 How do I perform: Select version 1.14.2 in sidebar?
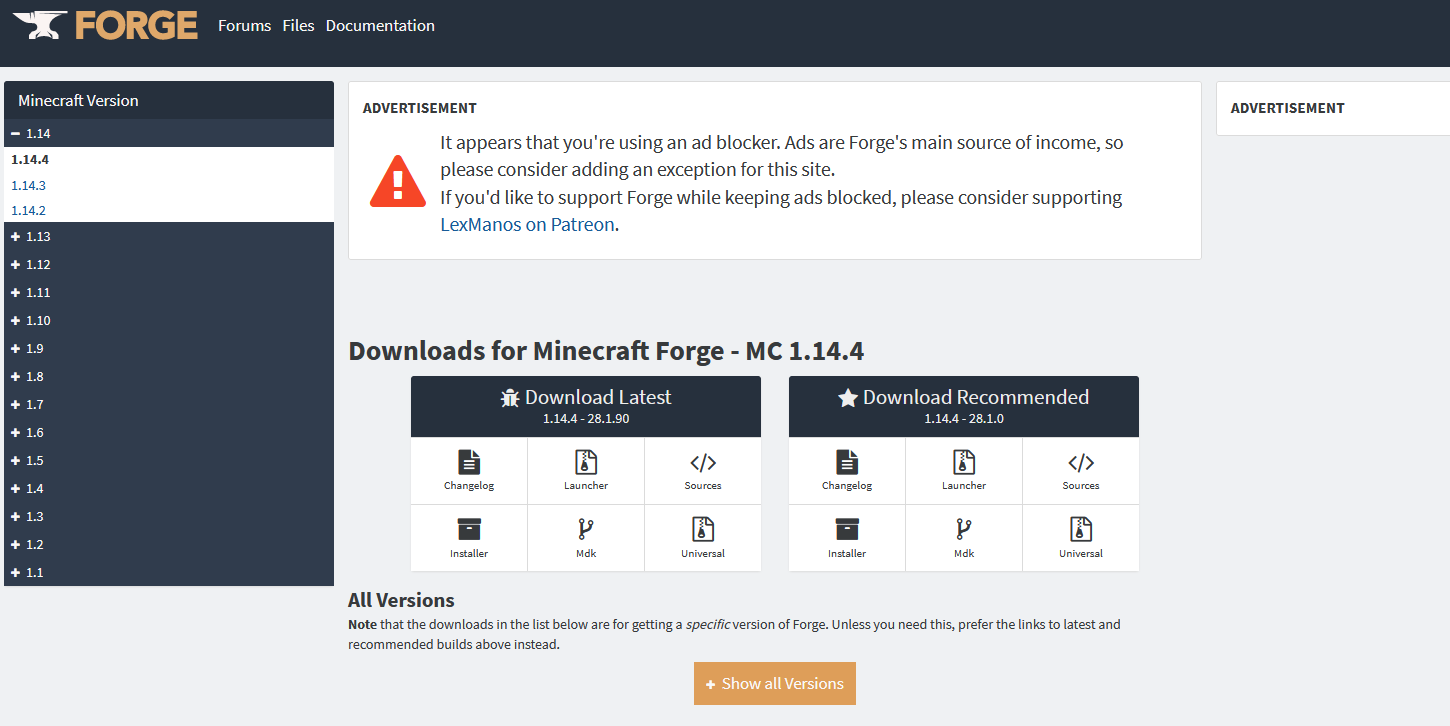(28, 210)
